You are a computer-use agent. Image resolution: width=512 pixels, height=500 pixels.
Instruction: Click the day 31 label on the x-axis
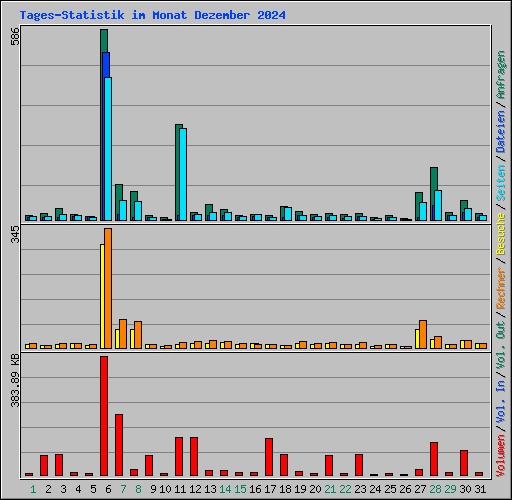(x=480, y=489)
